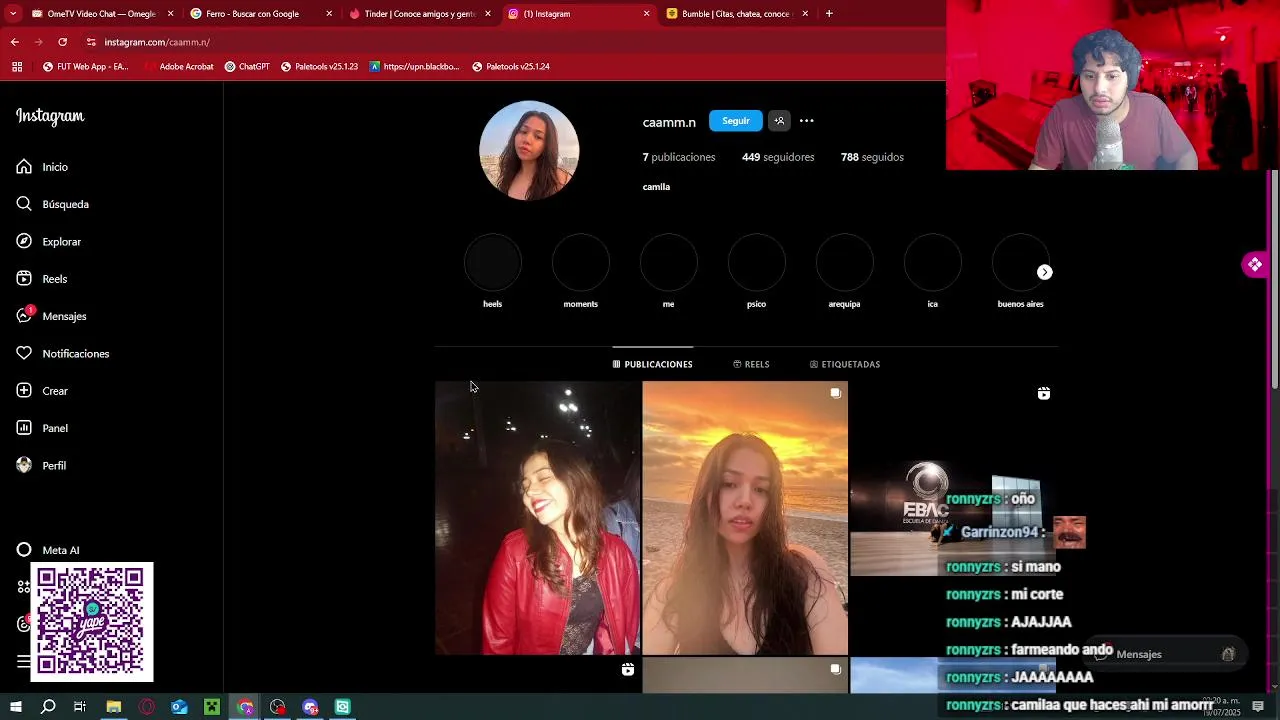The image size is (1280, 720).
Task: Open the tab search dropdown arrow
Action: coord(12,14)
